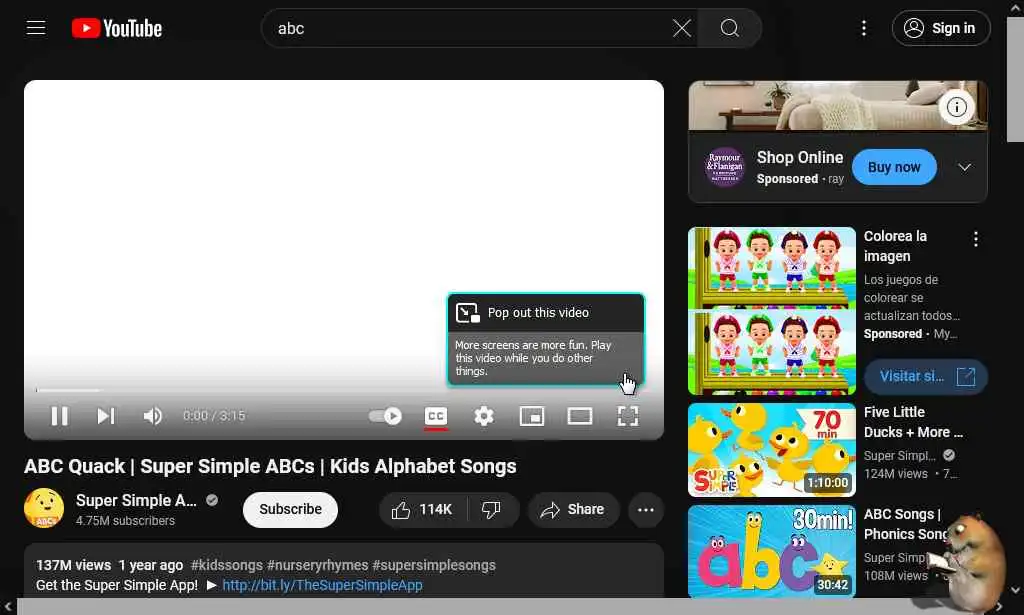1024x615 pixels.
Task: Open ABC Songs Phonics video thumbnail
Action: pos(772,552)
